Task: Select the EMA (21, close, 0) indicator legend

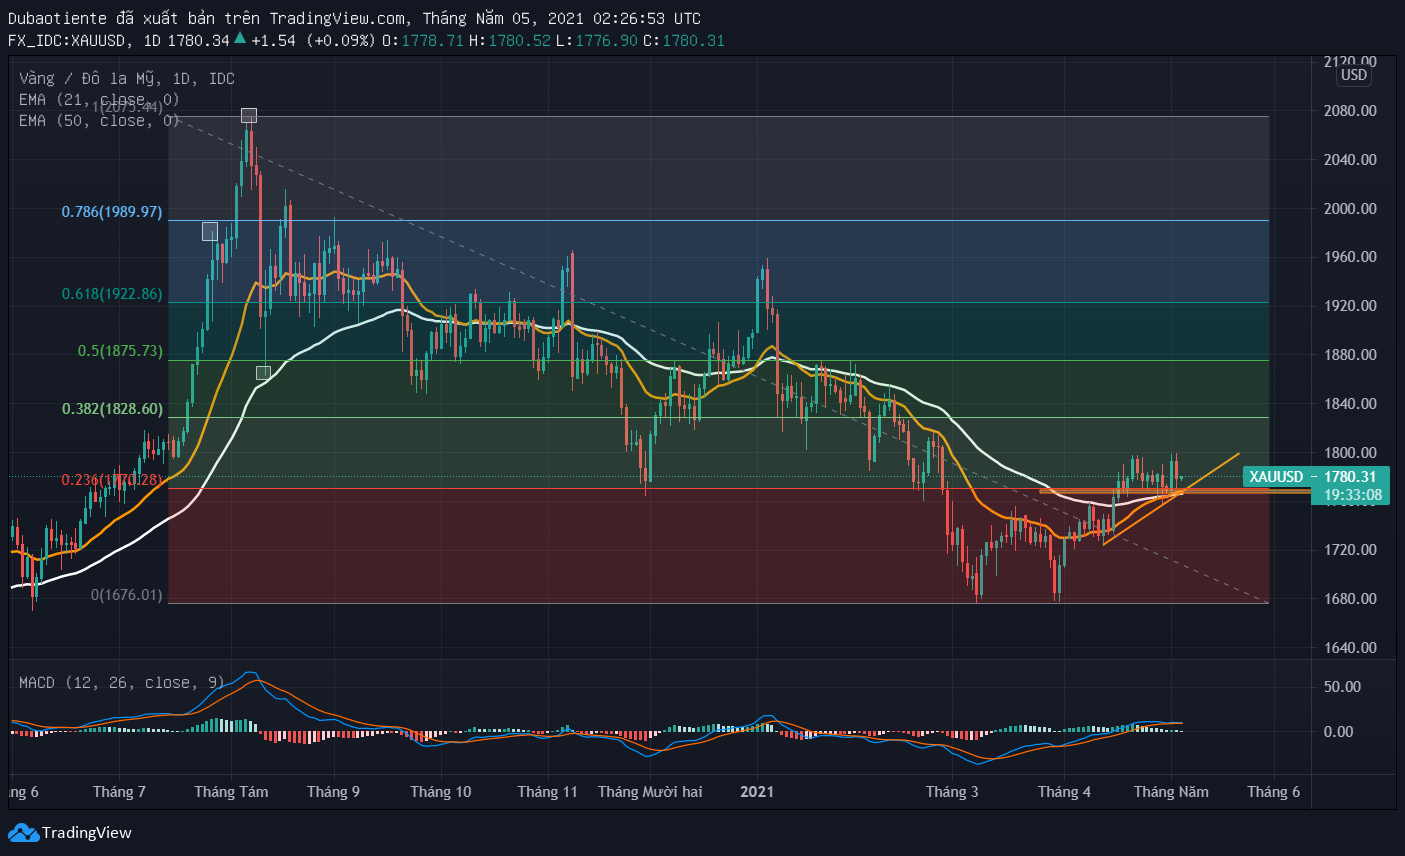Action: [x=99, y=99]
